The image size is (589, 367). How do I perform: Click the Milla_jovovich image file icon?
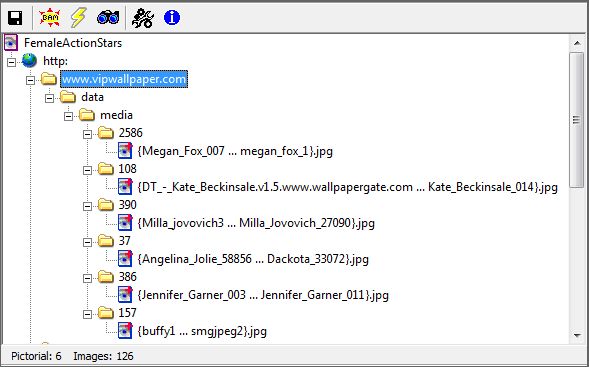click(125, 223)
